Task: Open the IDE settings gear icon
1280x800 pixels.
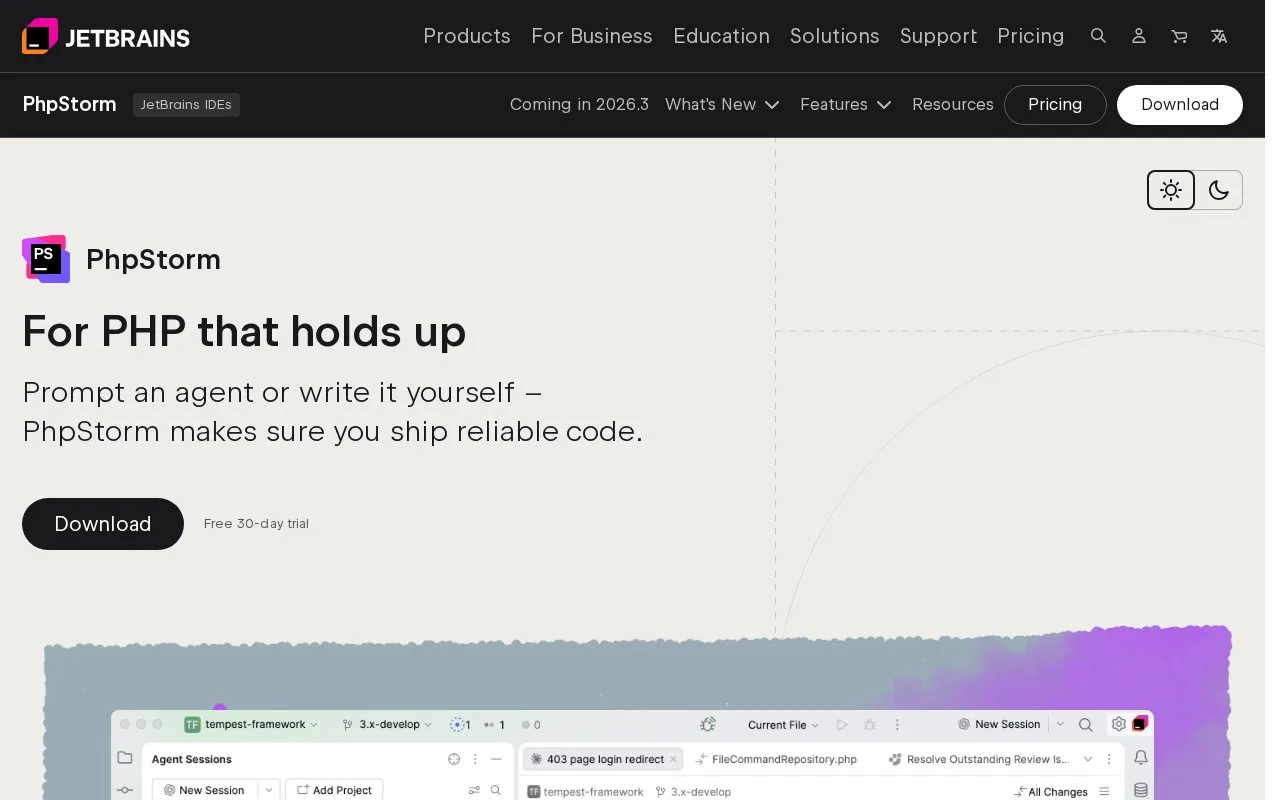Action: click(x=1119, y=724)
